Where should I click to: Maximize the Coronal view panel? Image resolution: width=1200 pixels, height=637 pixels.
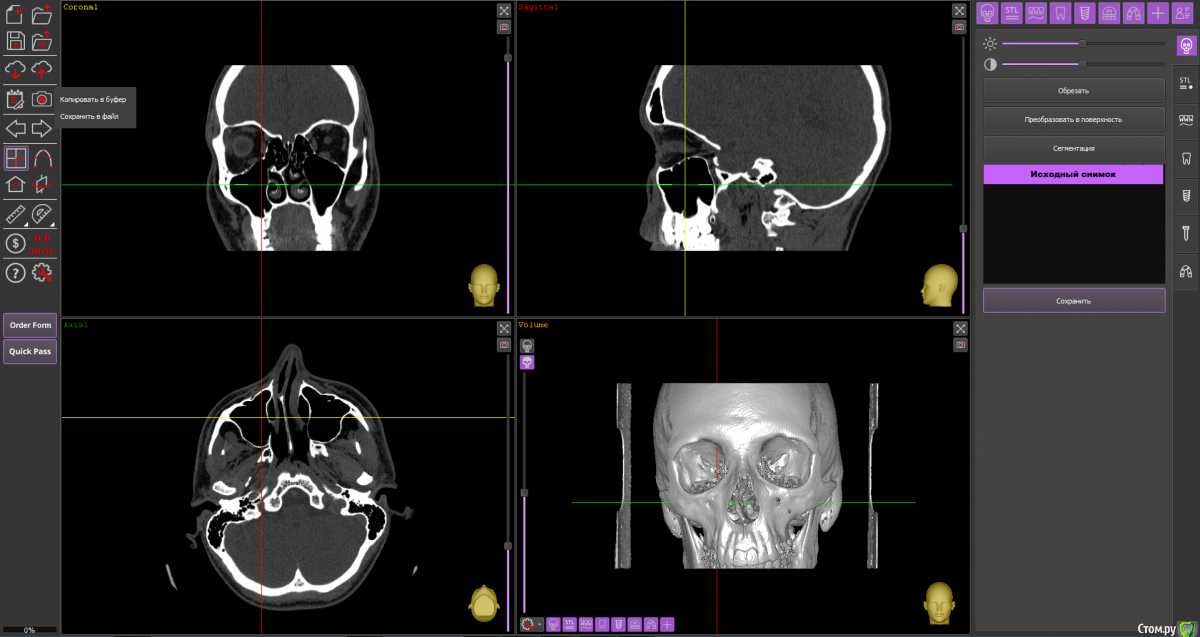click(504, 11)
